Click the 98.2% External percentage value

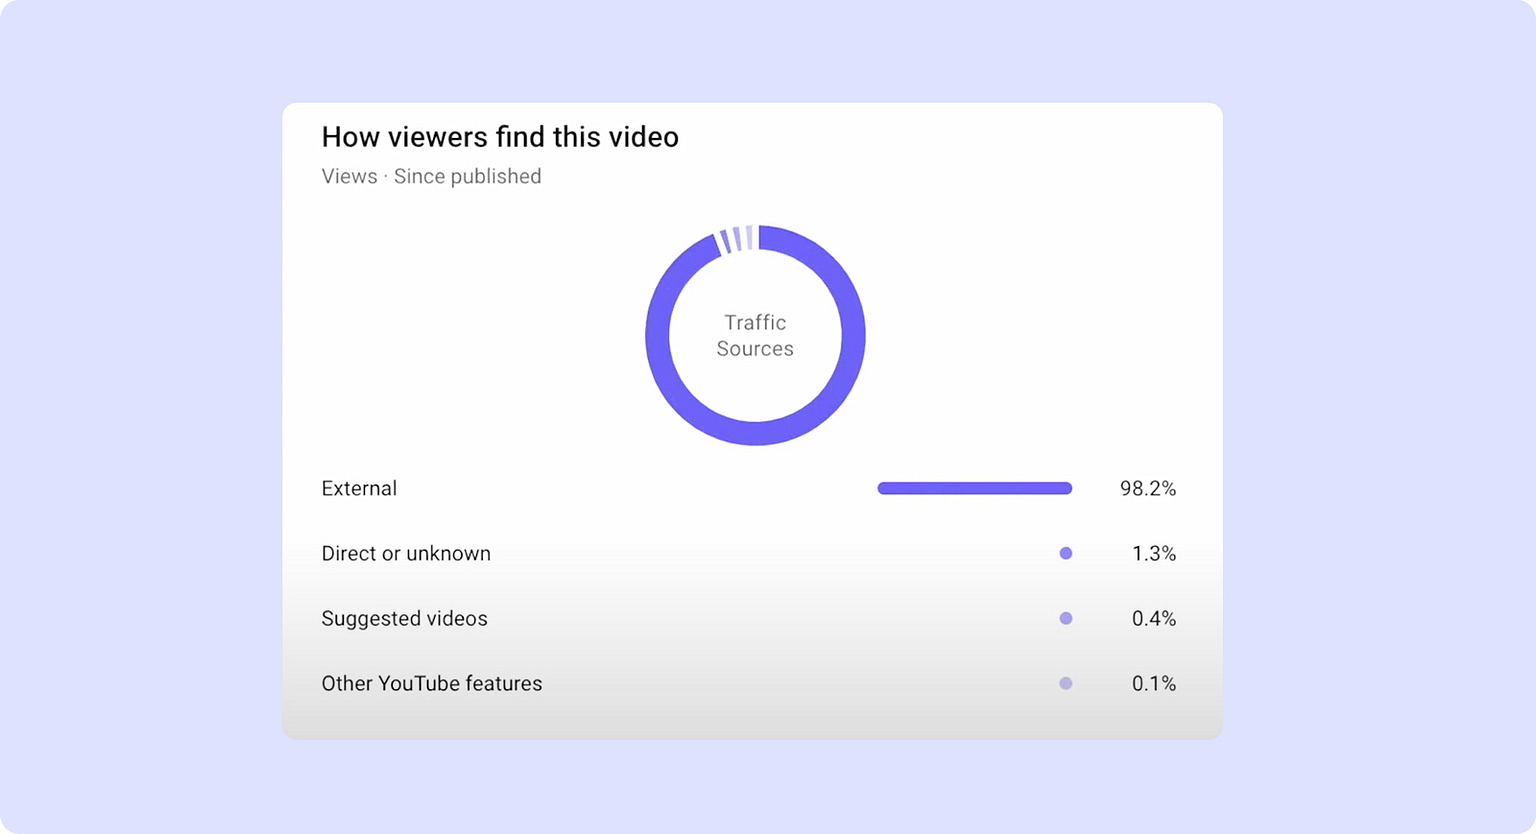[1148, 488]
